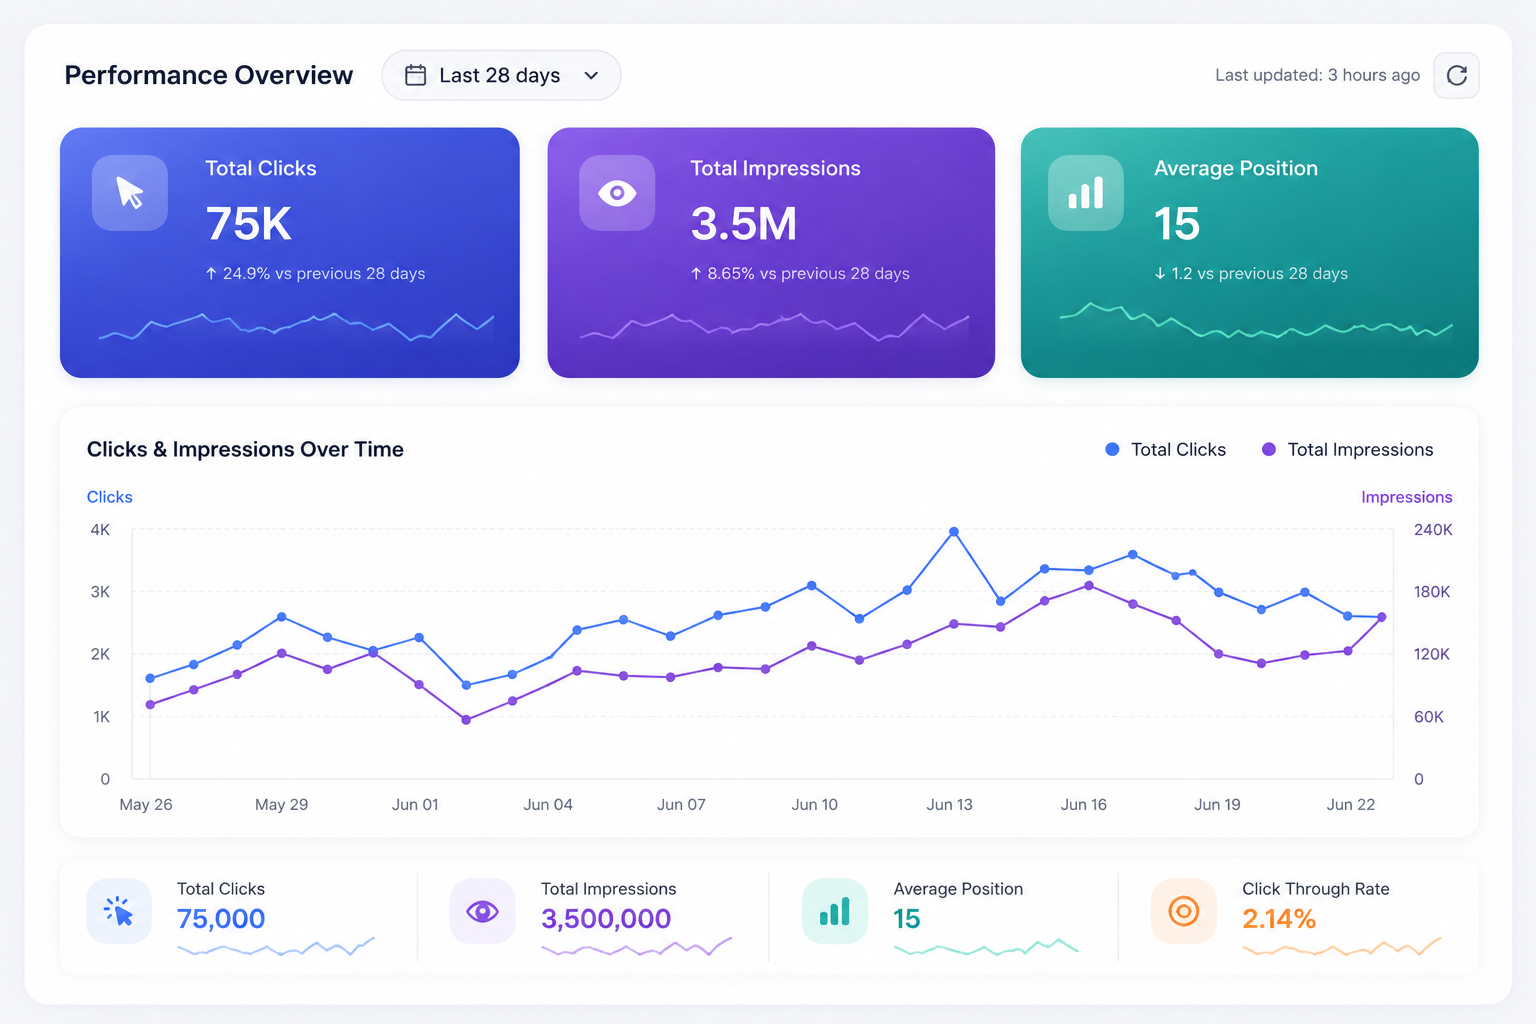Toggle the Total Clicks legend item

click(1165, 450)
